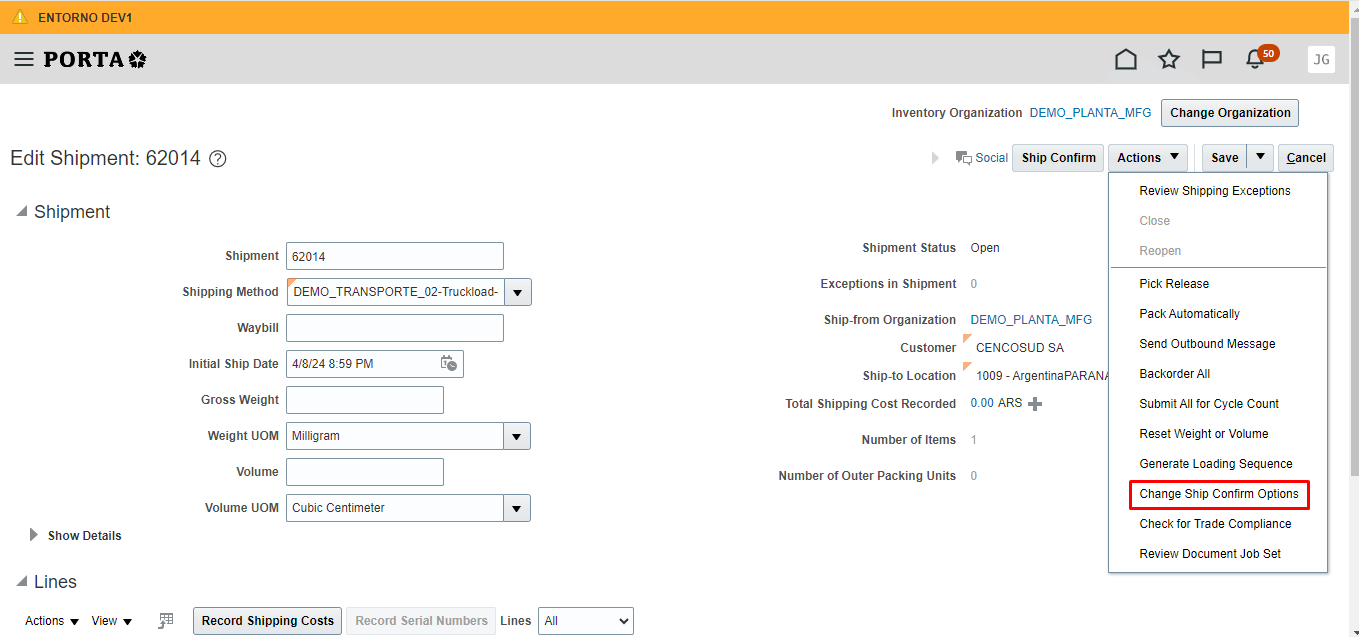Toggle the header Actions menu button
The width and height of the screenshot is (1359, 637).
click(x=1148, y=158)
